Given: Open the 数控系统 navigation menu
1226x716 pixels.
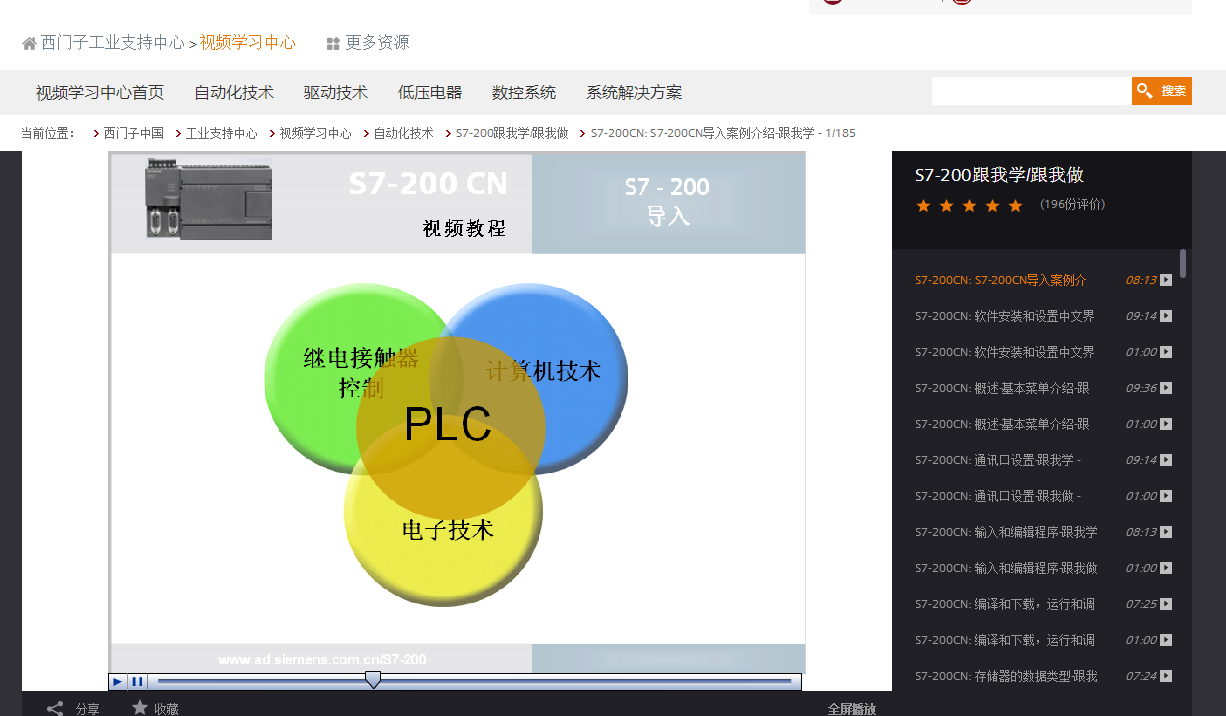Looking at the screenshot, I should (x=524, y=92).
